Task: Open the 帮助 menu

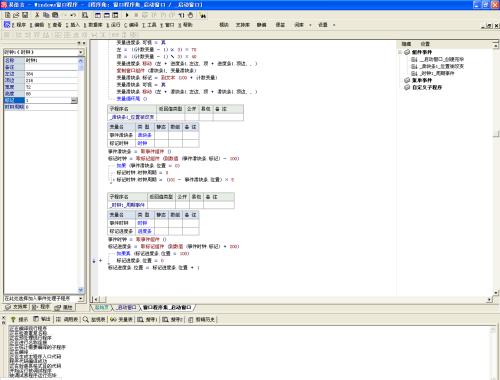Action: click(x=185, y=25)
